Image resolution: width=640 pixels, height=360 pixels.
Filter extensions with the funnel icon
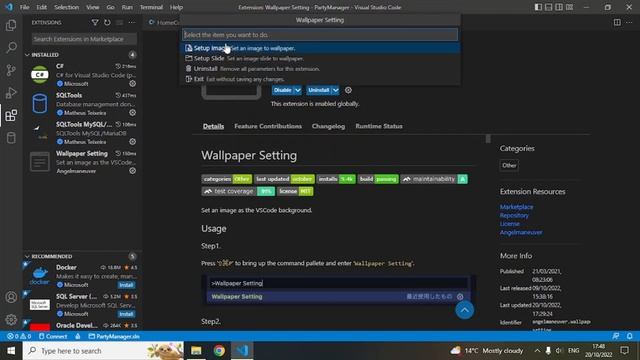95,22
